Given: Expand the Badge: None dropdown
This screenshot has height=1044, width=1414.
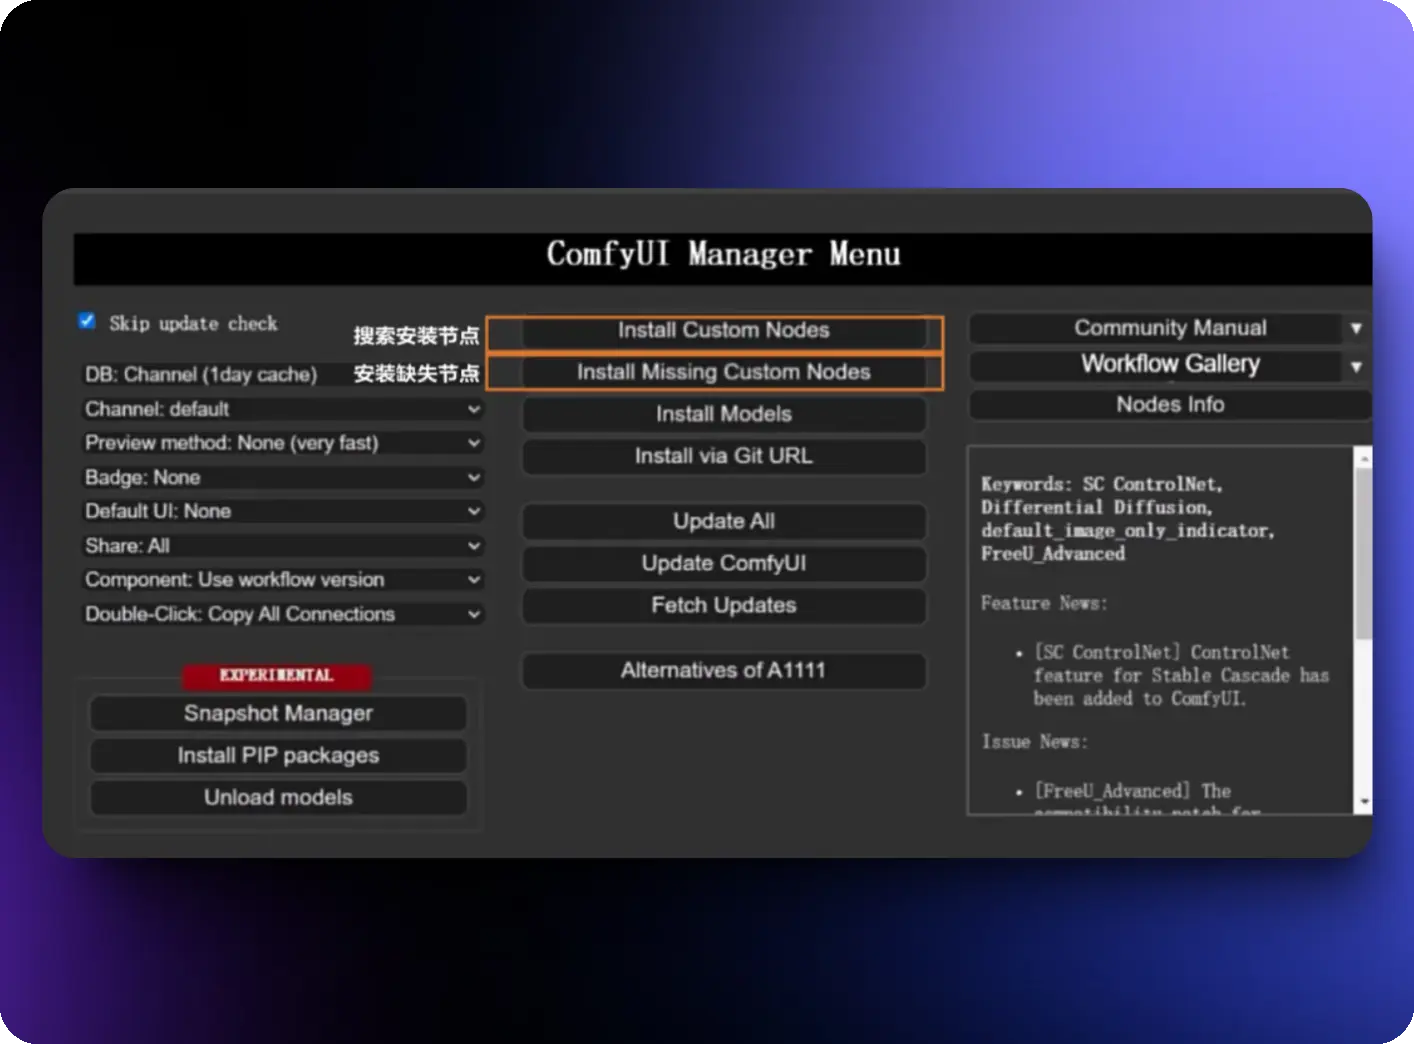Looking at the screenshot, I should pyautogui.click(x=282, y=477).
